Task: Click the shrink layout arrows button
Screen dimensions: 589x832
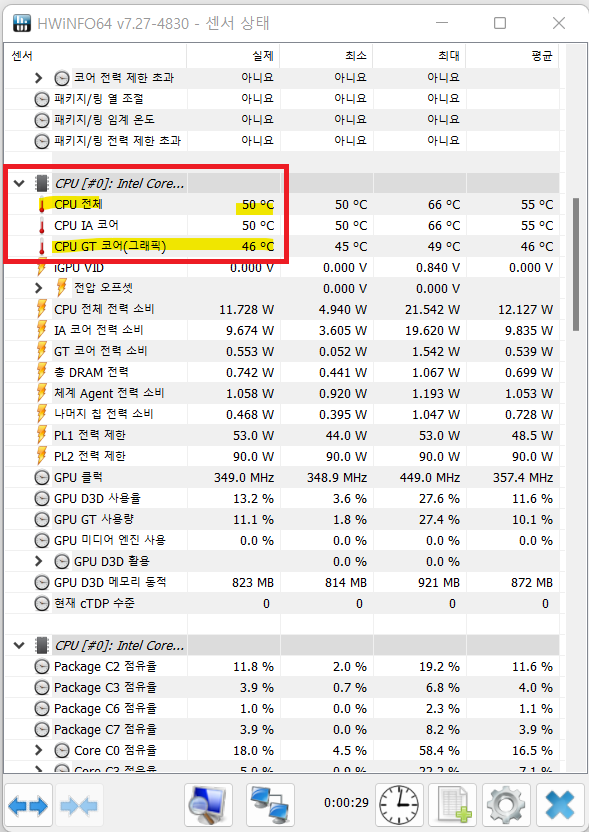Action: 79,806
